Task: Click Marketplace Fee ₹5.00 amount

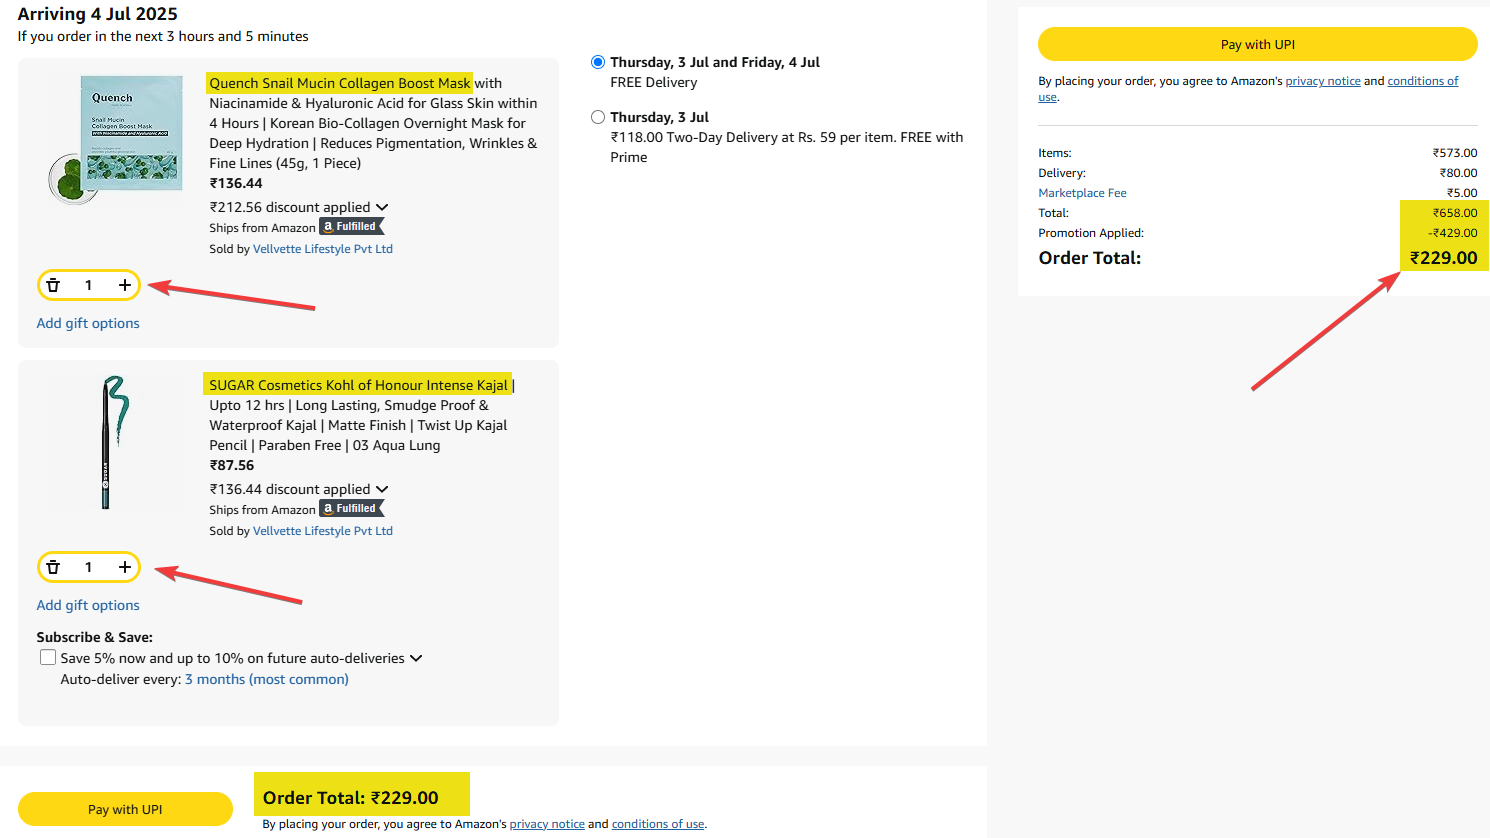Action: [x=1462, y=193]
